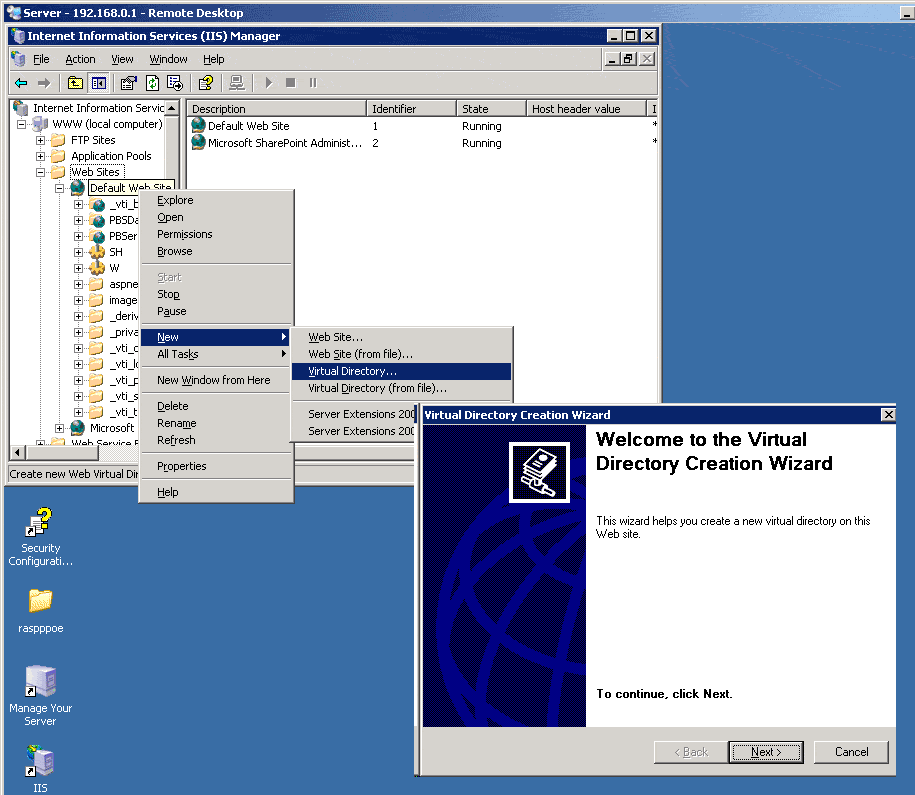Expand the aspne folder node
Screen dimensions: 915x795
pyautogui.click(x=78, y=284)
